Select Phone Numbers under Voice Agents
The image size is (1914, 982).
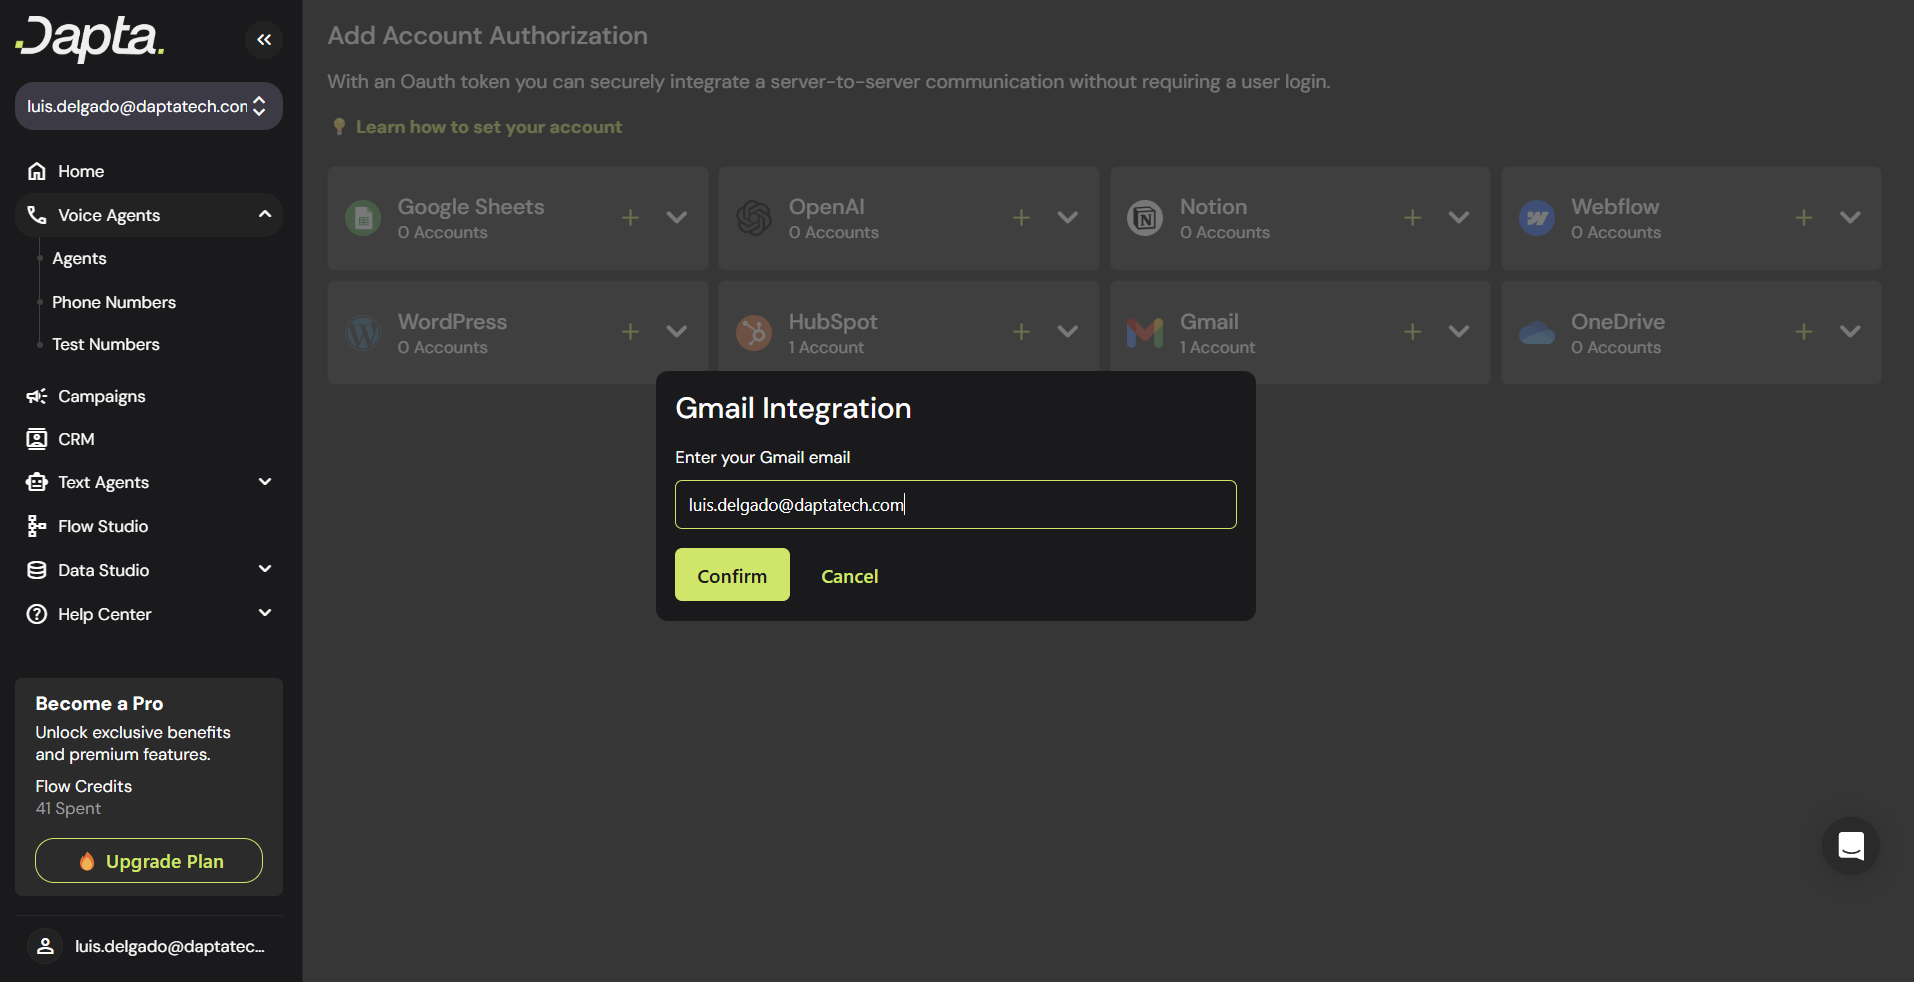coord(113,302)
